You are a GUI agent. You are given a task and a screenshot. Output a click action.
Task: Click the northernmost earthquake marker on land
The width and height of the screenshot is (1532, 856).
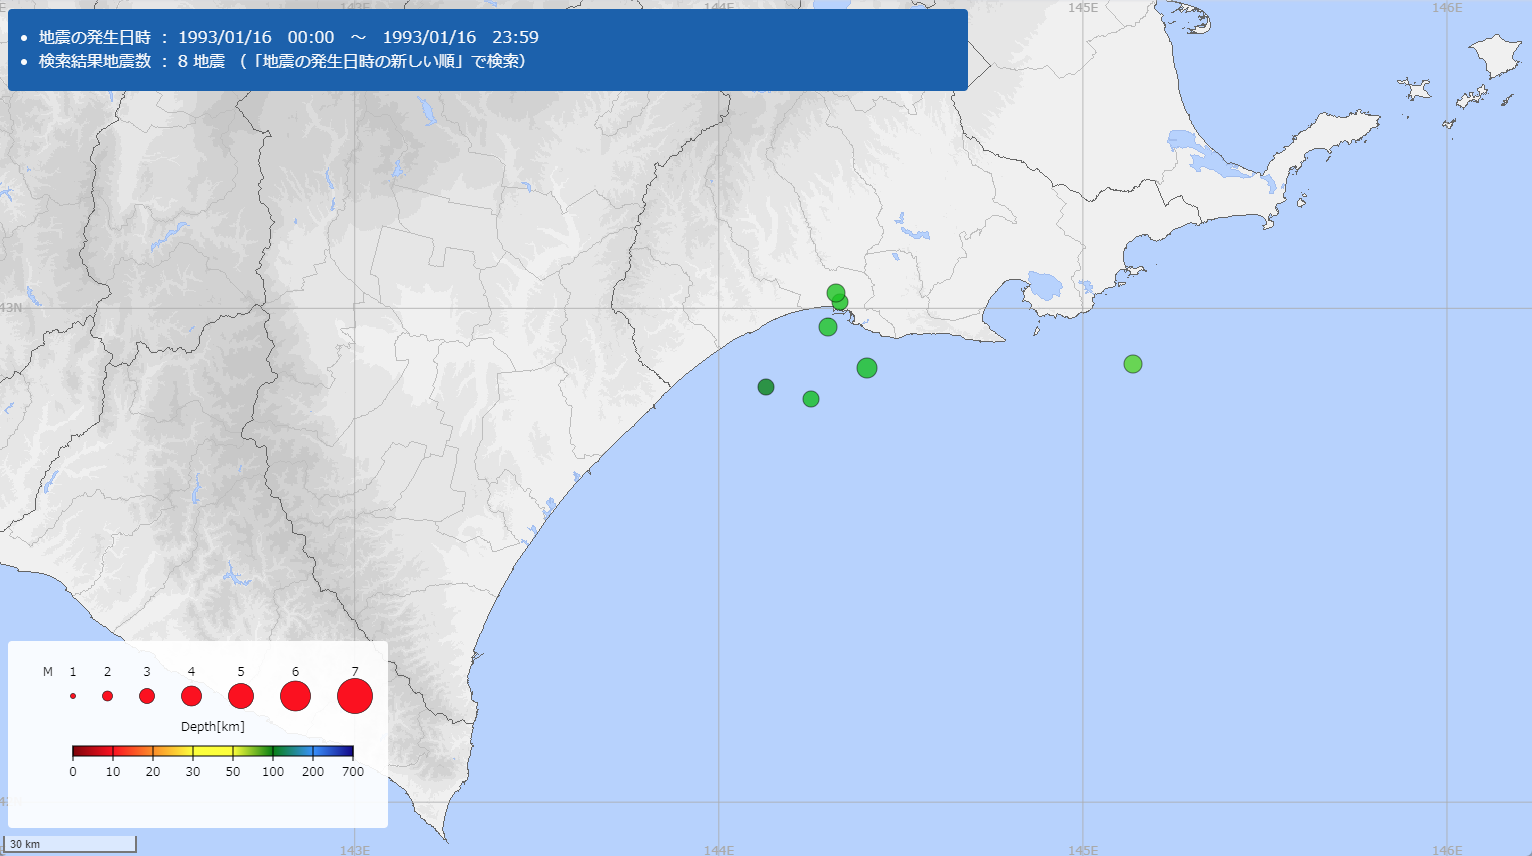click(x=835, y=292)
